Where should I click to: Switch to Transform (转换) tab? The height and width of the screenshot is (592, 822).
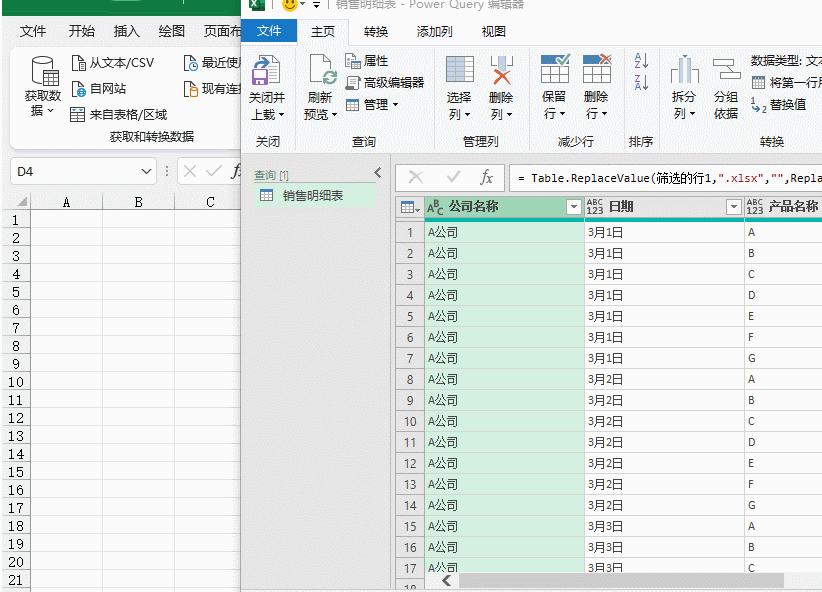coord(376,32)
